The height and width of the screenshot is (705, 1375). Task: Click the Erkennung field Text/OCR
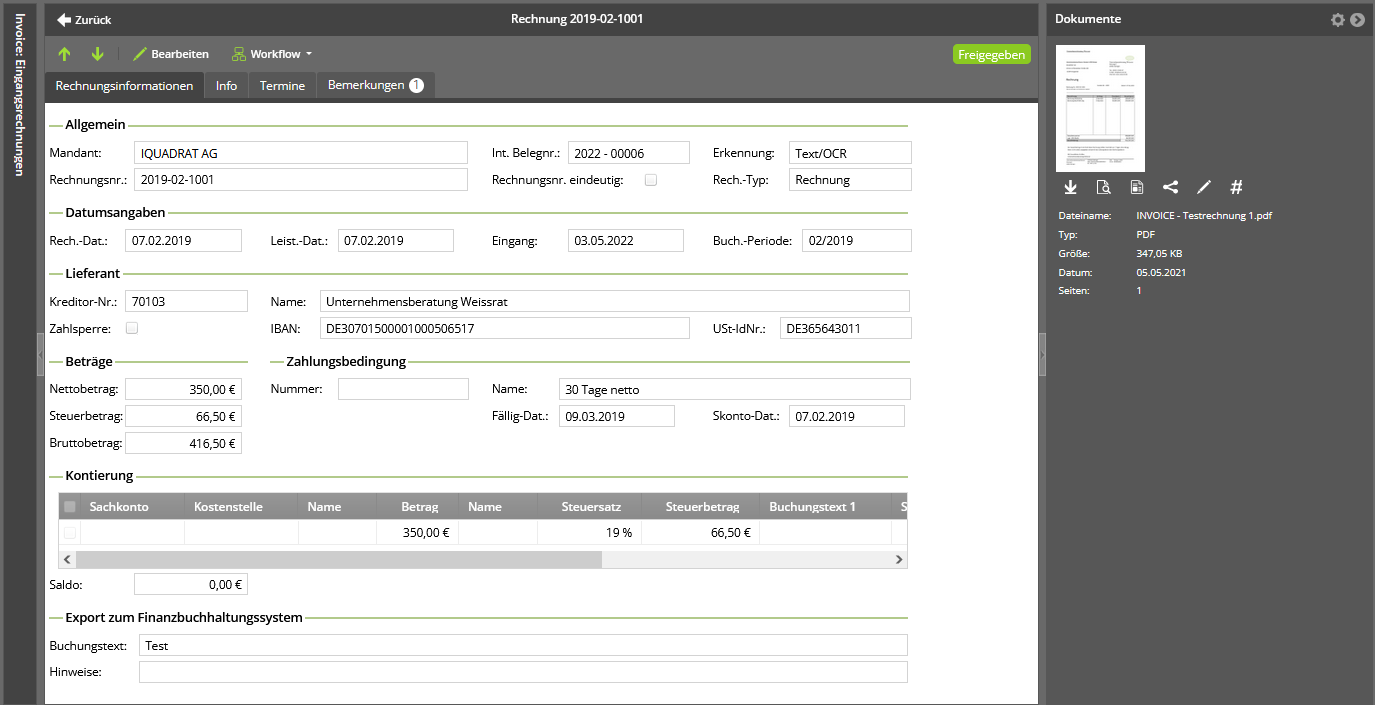[x=850, y=153]
